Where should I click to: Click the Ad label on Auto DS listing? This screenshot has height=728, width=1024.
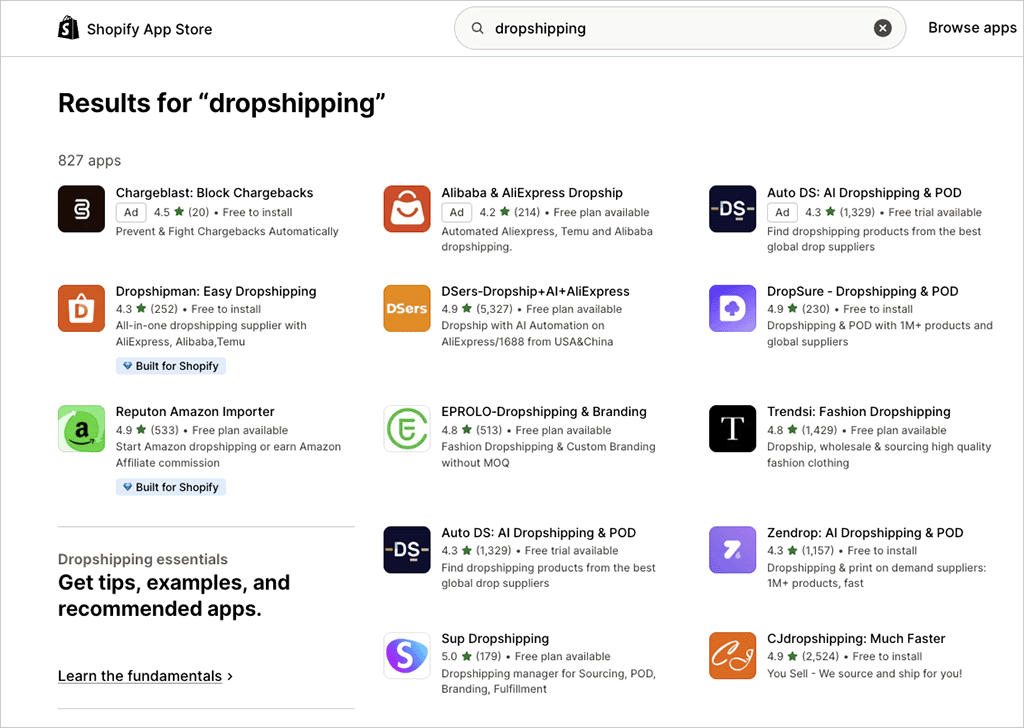coord(782,212)
